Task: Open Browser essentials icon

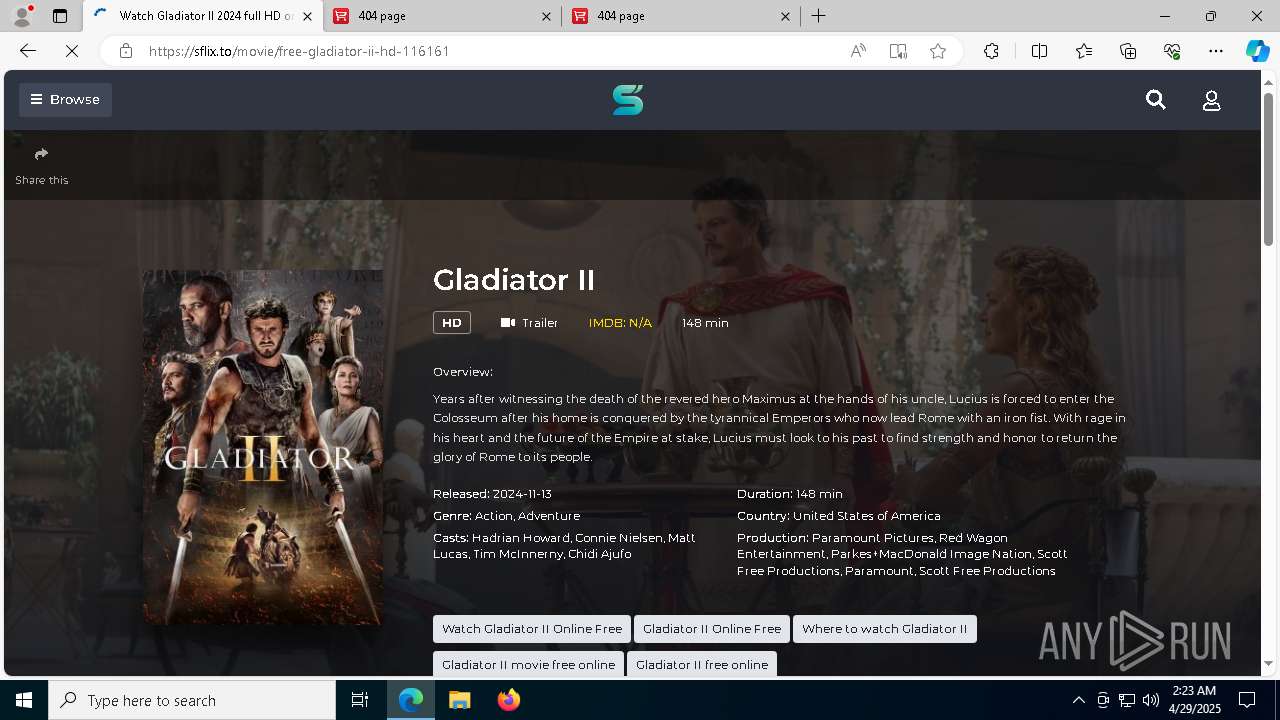Action: pos(1172,51)
